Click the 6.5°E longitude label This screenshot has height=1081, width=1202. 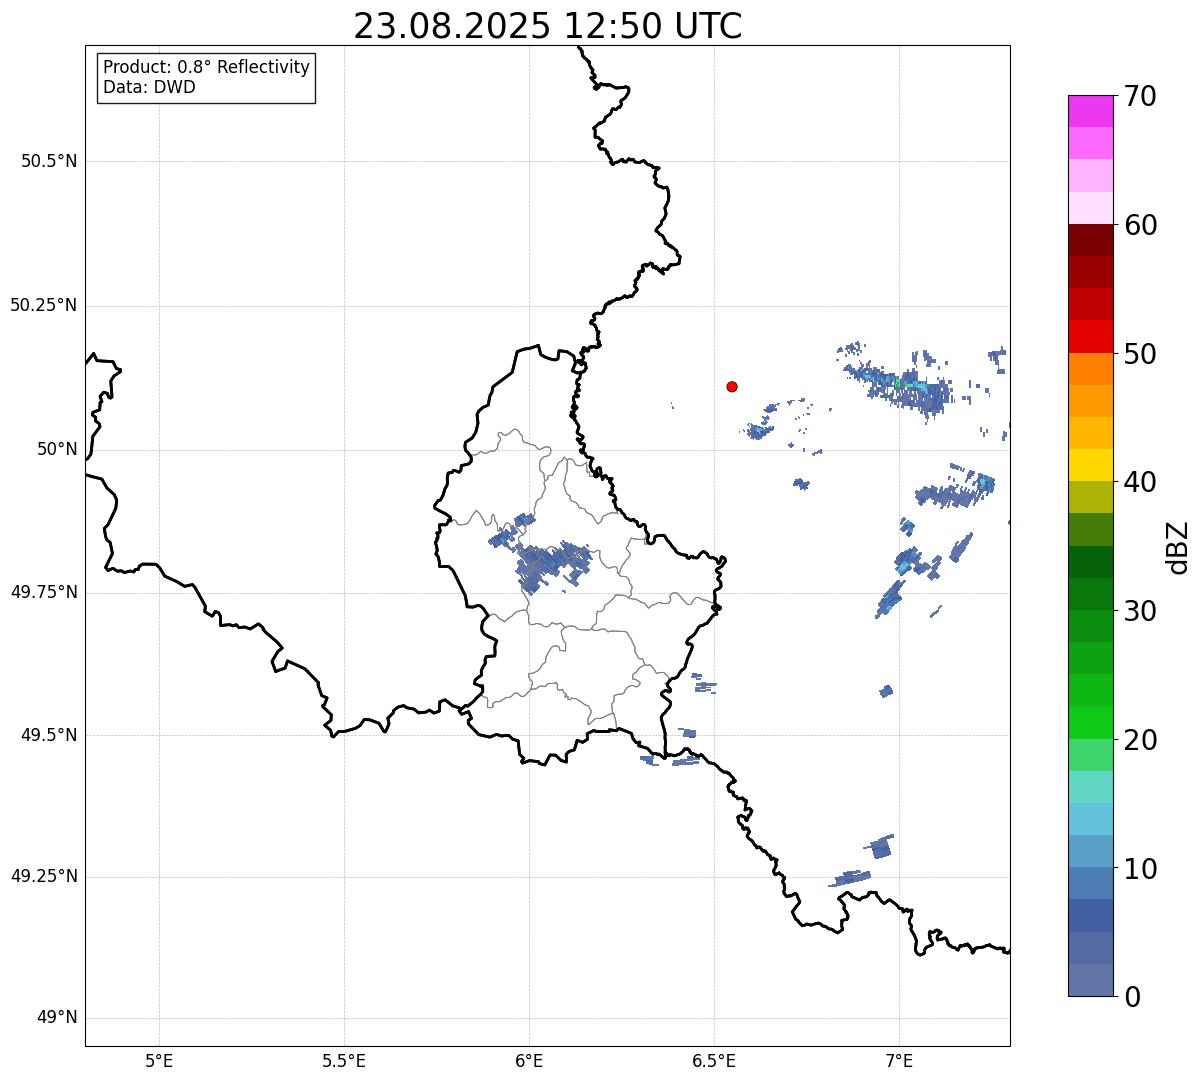[x=714, y=1060]
